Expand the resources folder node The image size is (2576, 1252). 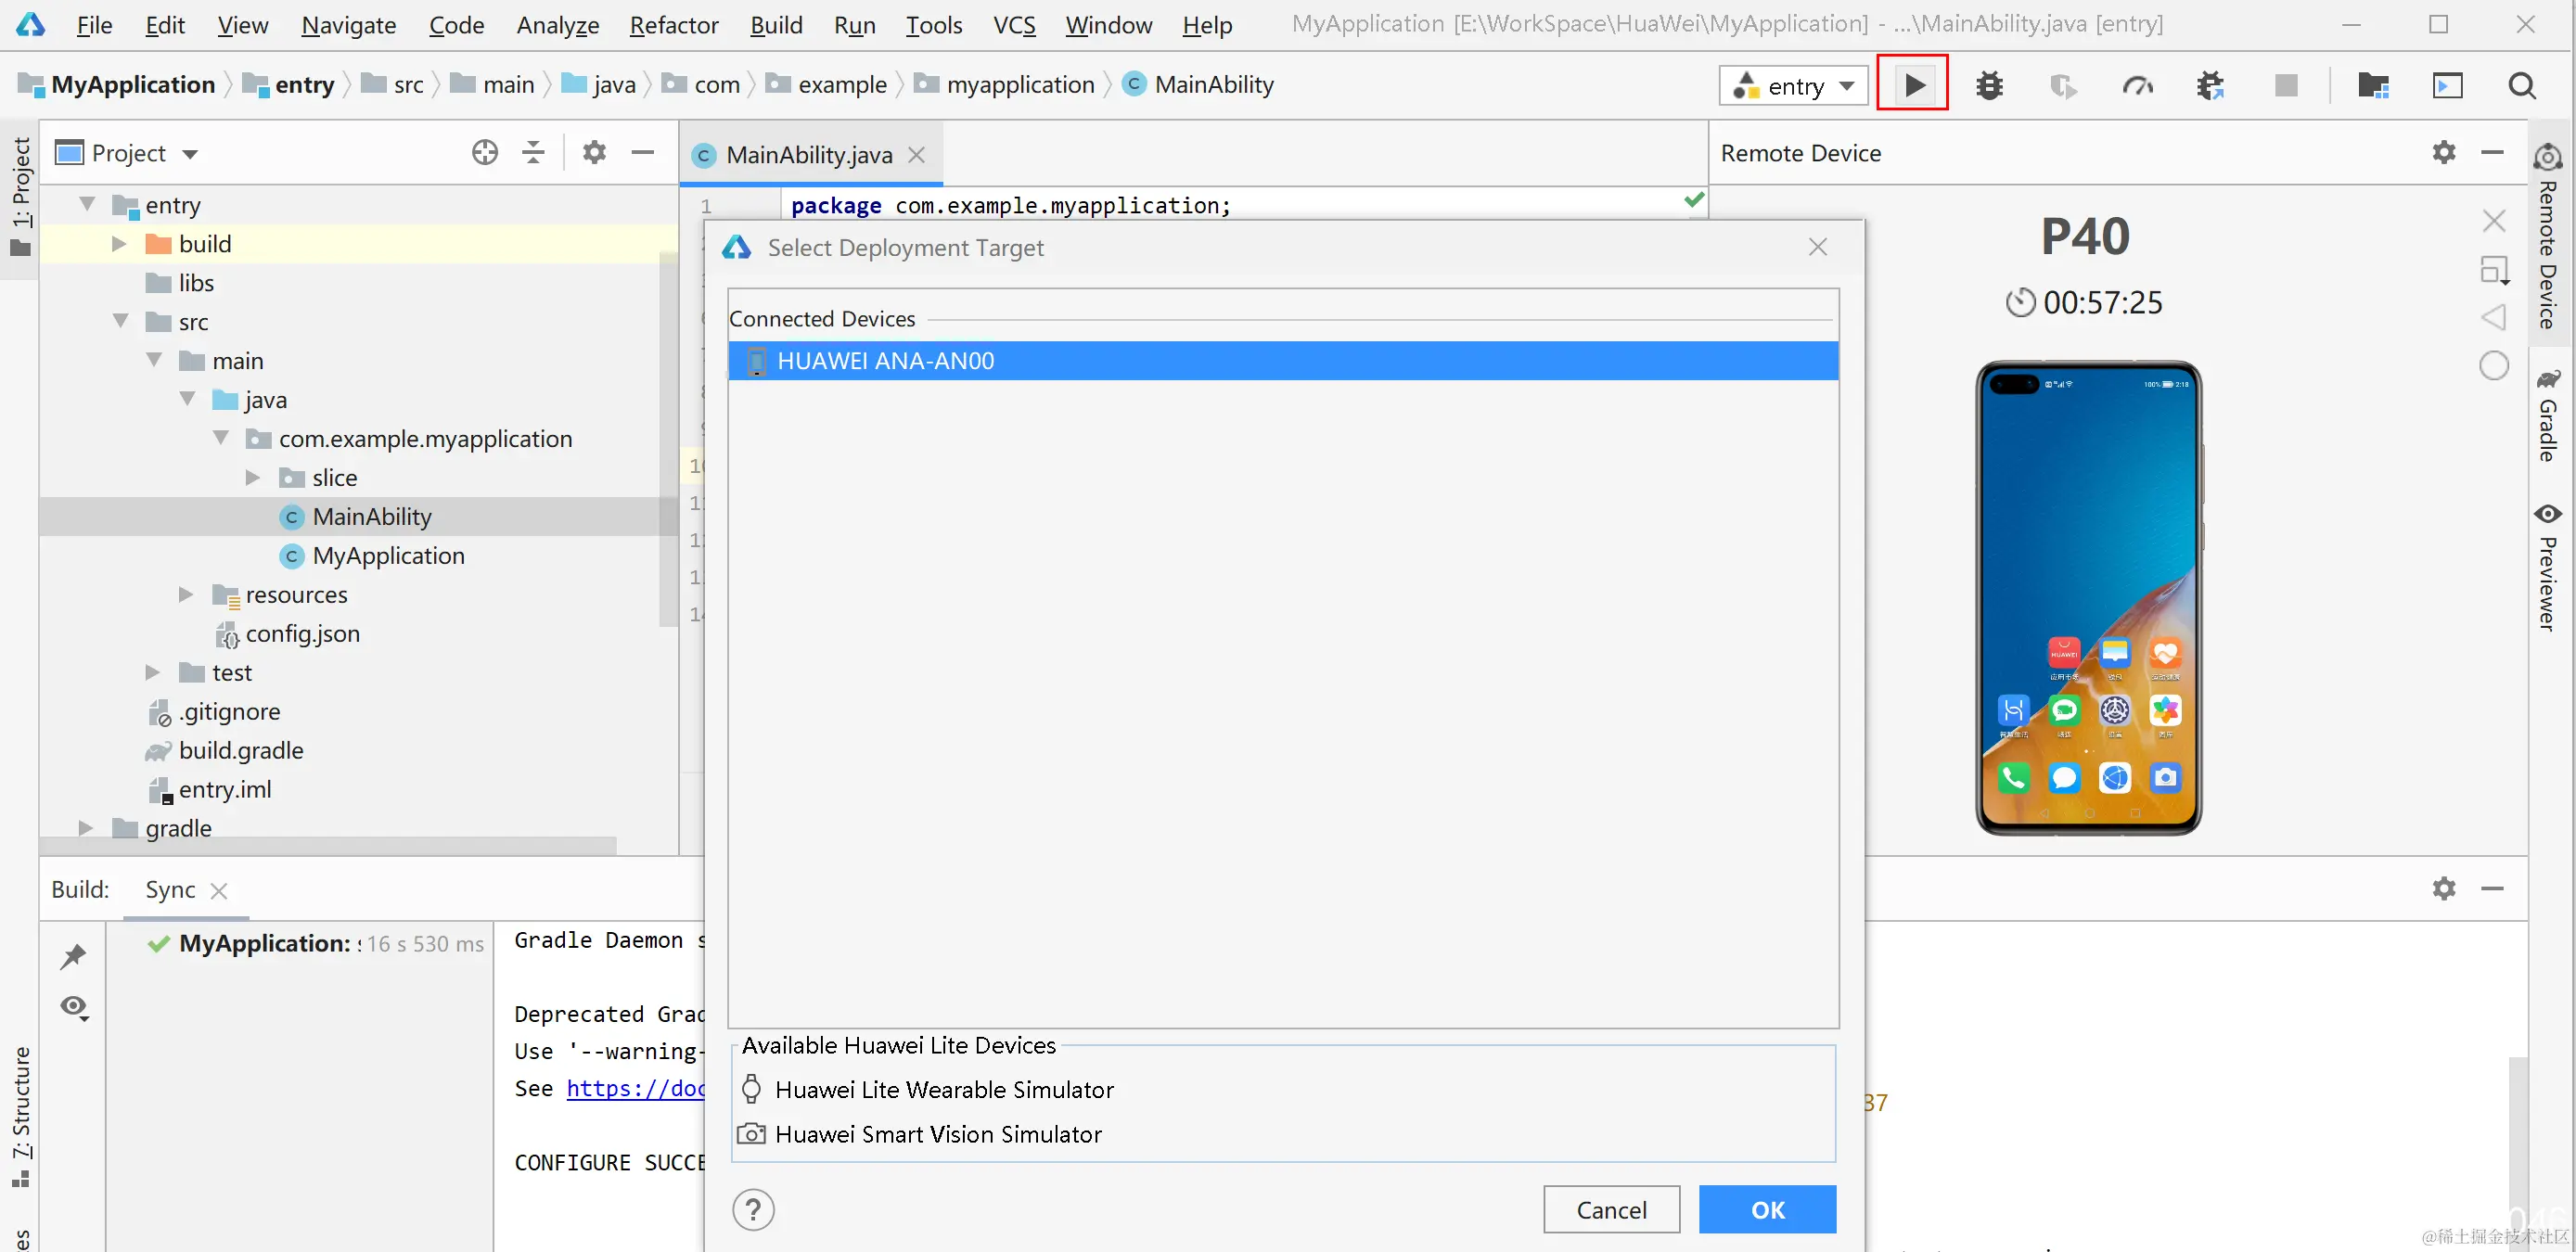186,595
